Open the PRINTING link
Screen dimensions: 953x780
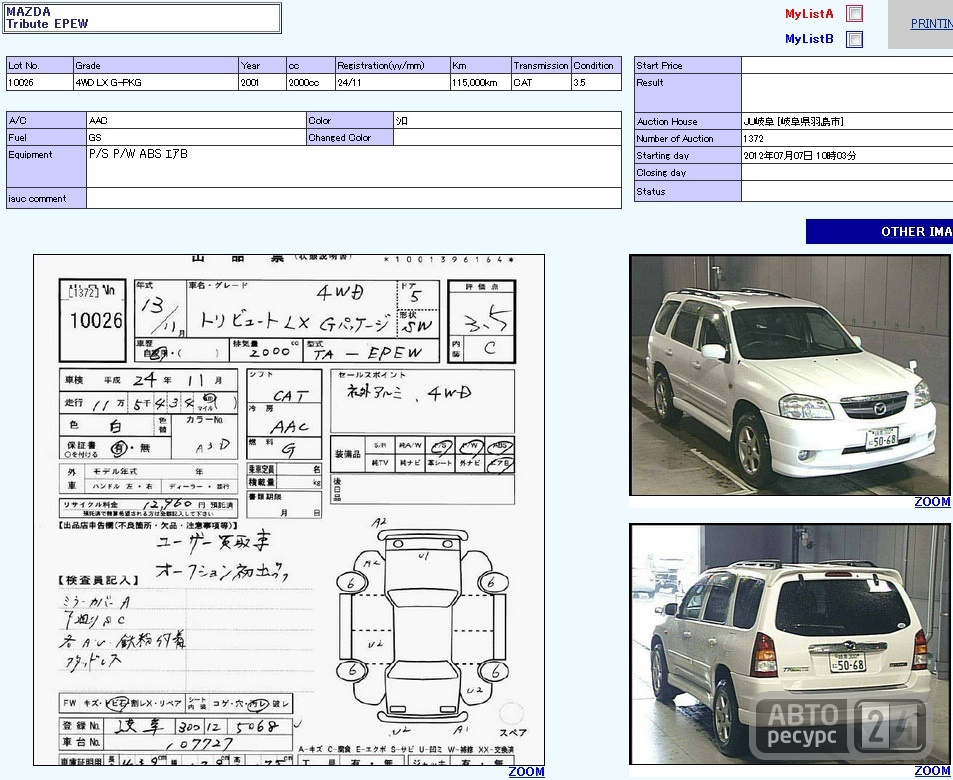coord(931,24)
